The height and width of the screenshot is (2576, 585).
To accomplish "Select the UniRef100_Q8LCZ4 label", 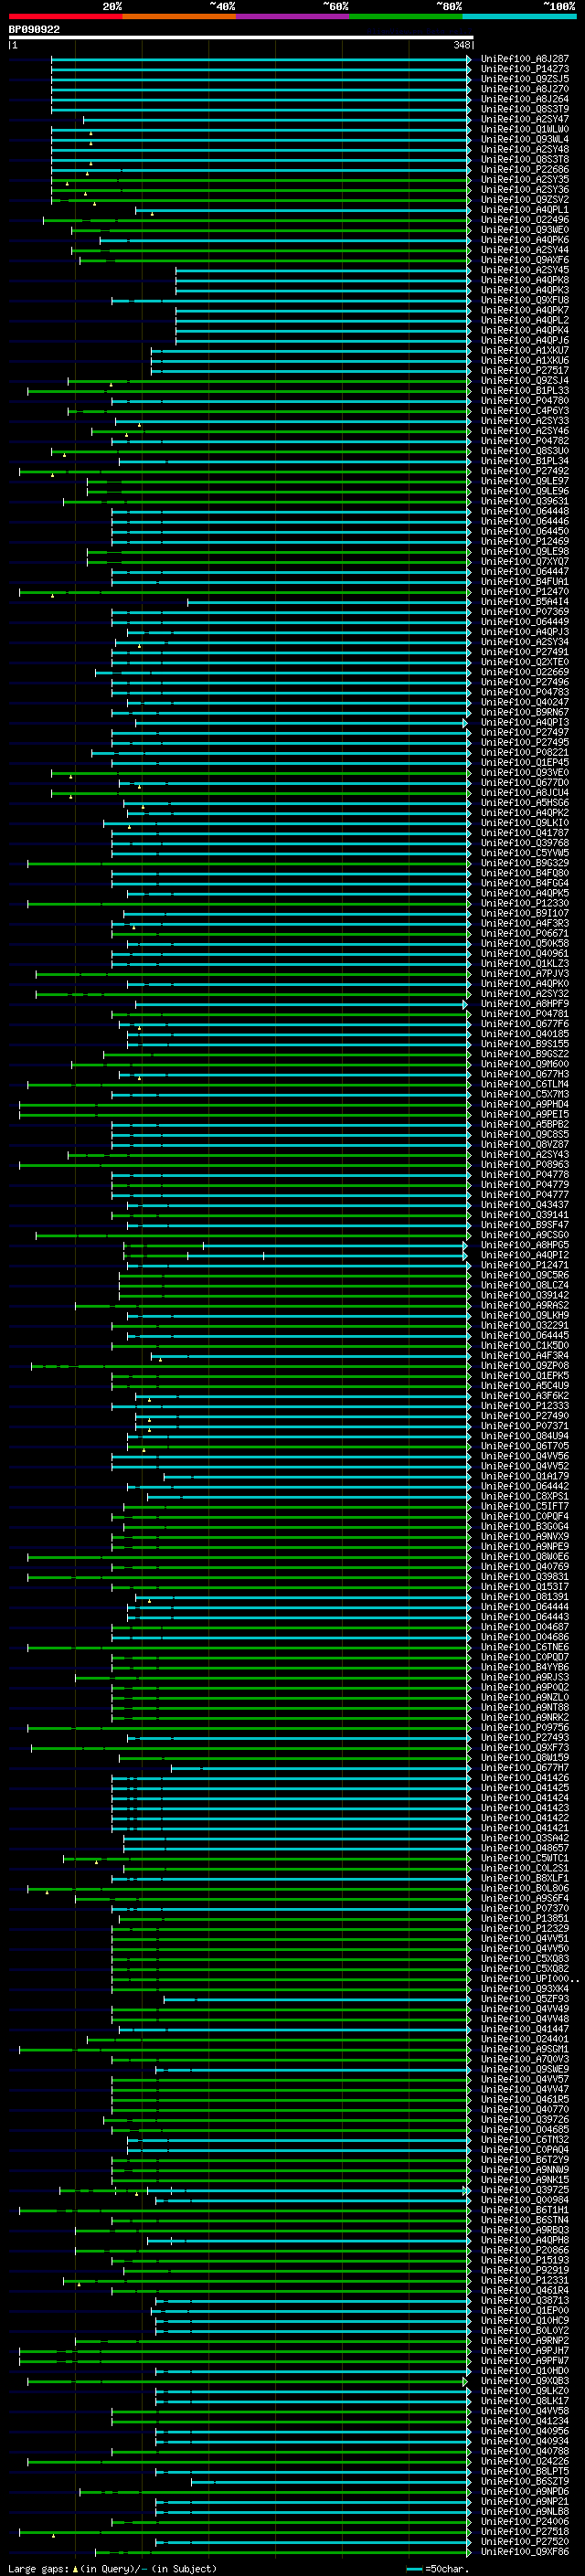I will coord(525,1285).
